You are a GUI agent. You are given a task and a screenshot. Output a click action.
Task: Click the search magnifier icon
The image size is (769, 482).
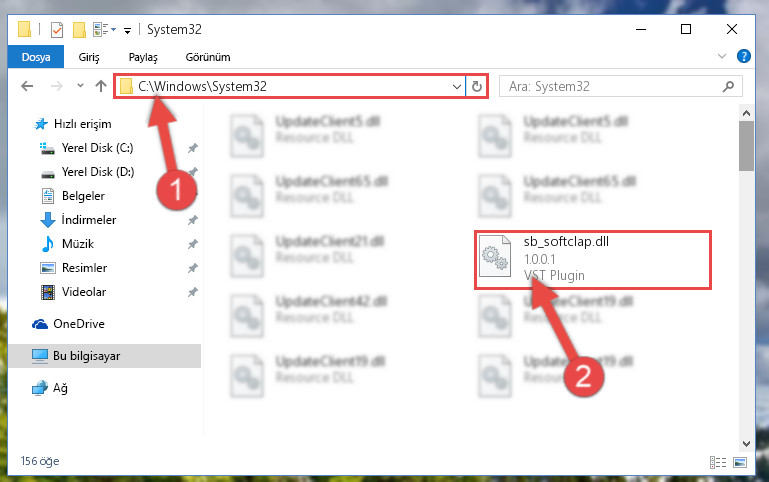728,87
